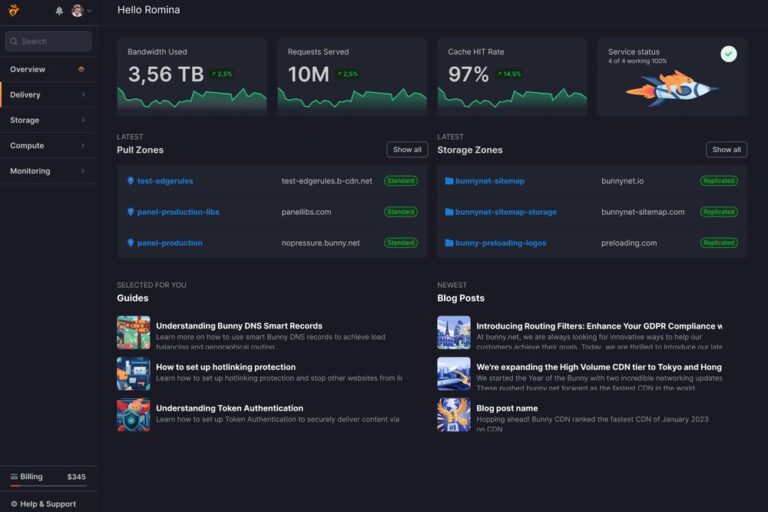
Task: Select the Overview menu item
Action: point(48,69)
